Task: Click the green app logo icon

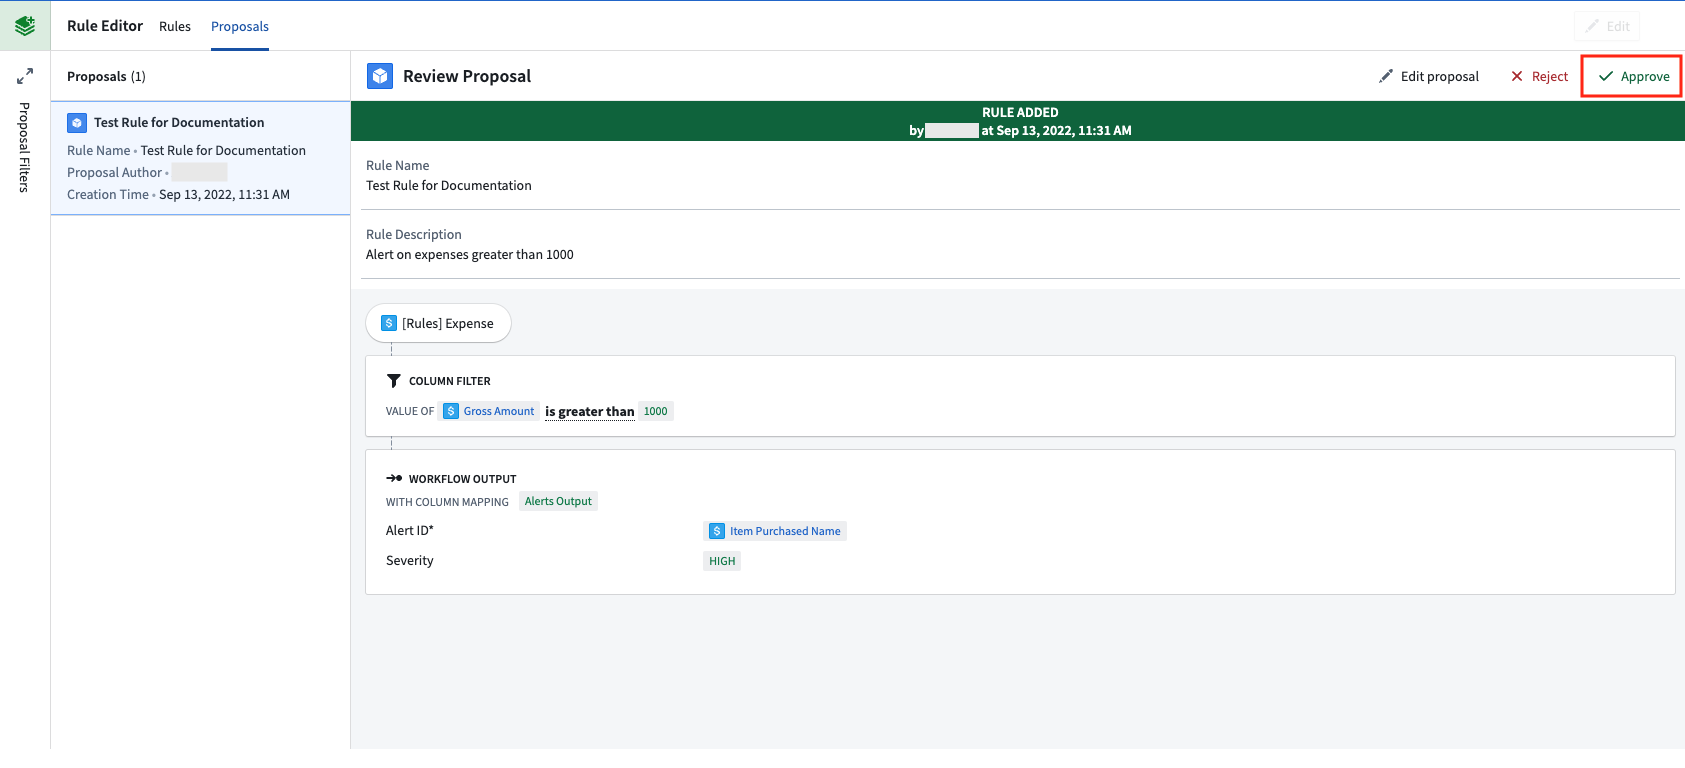Action: tap(25, 26)
